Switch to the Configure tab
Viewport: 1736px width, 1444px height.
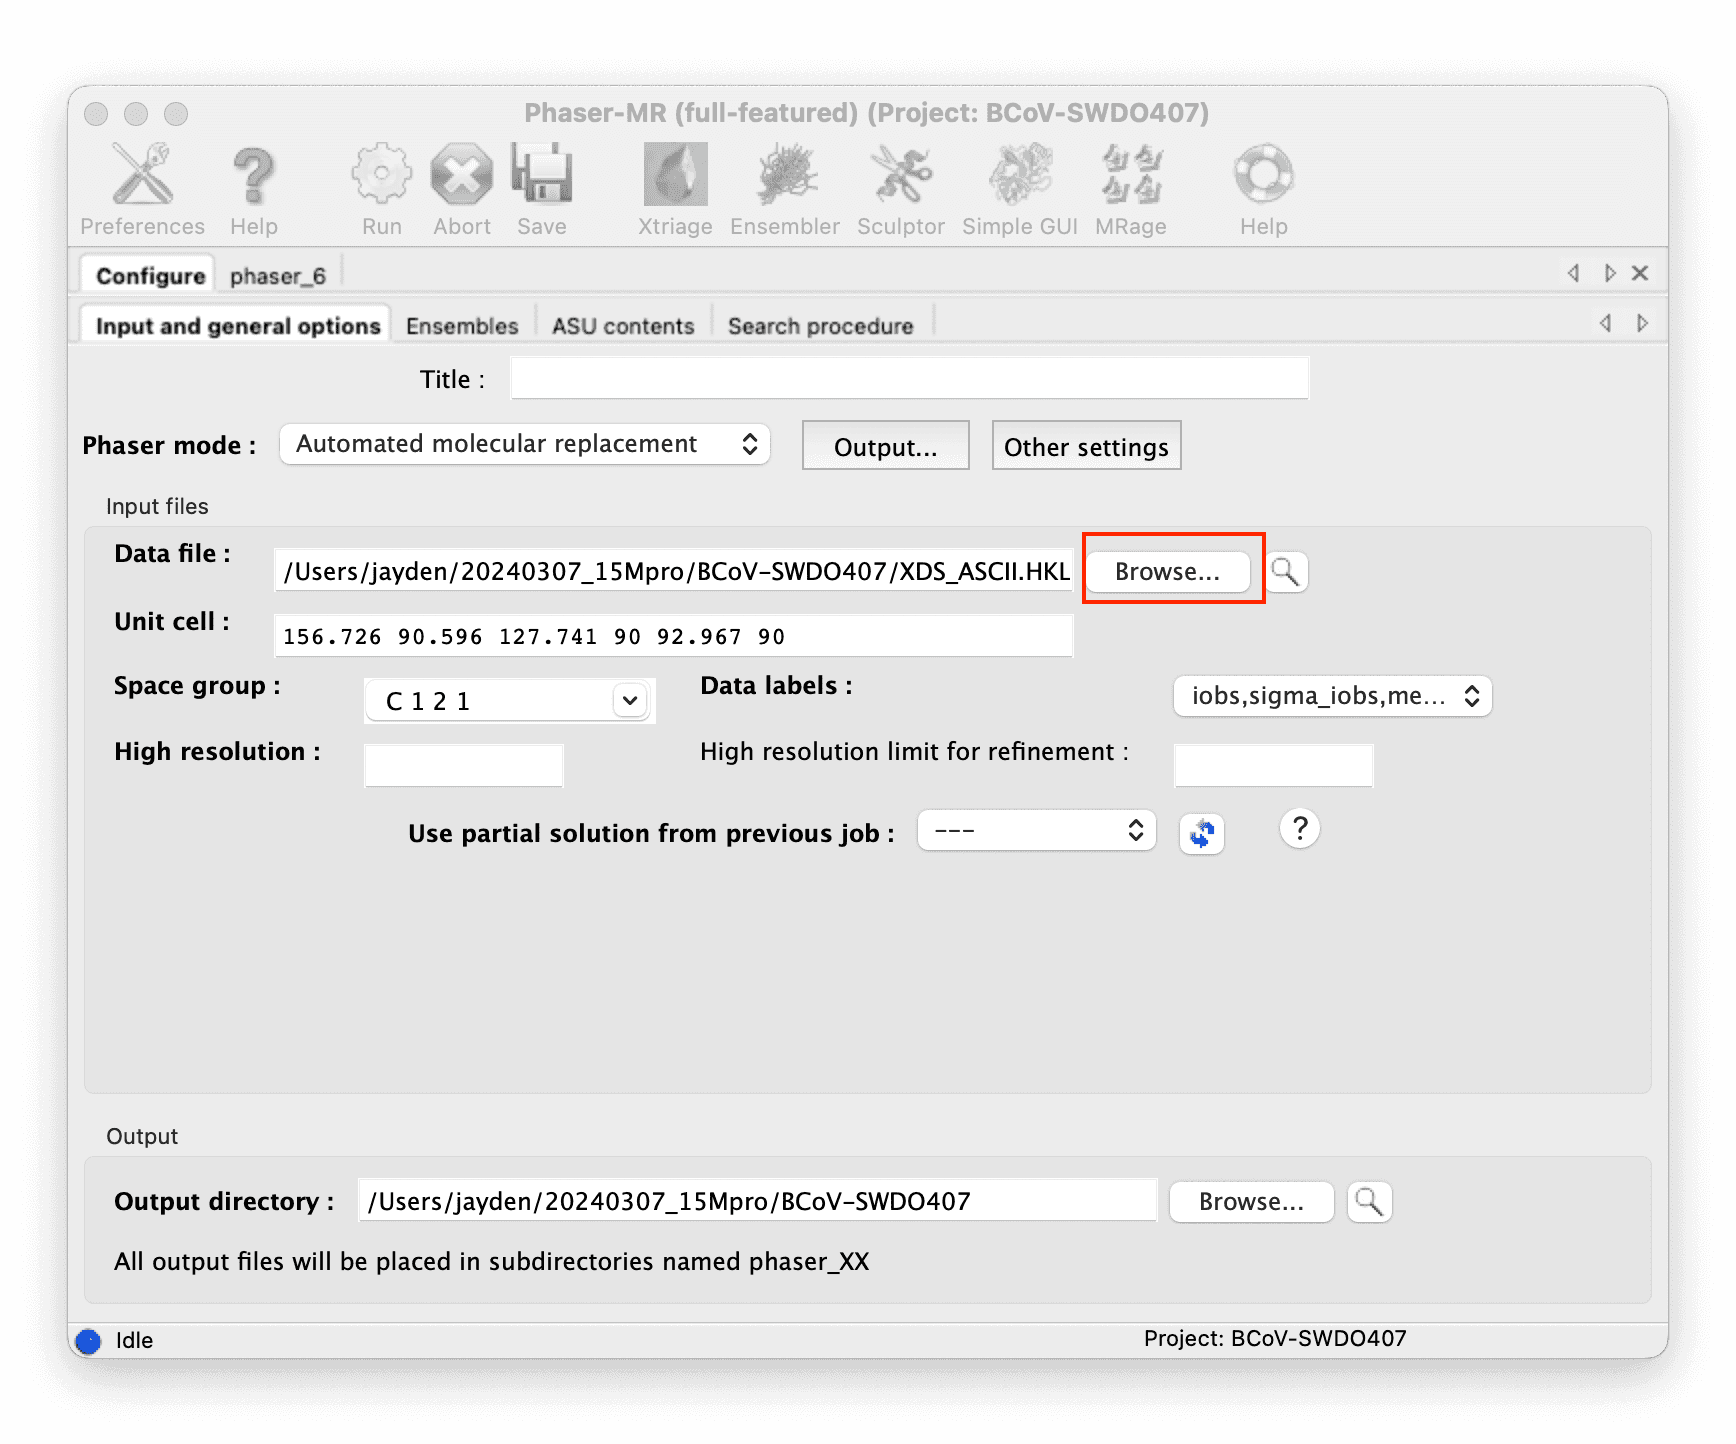[x=150, y=276]
